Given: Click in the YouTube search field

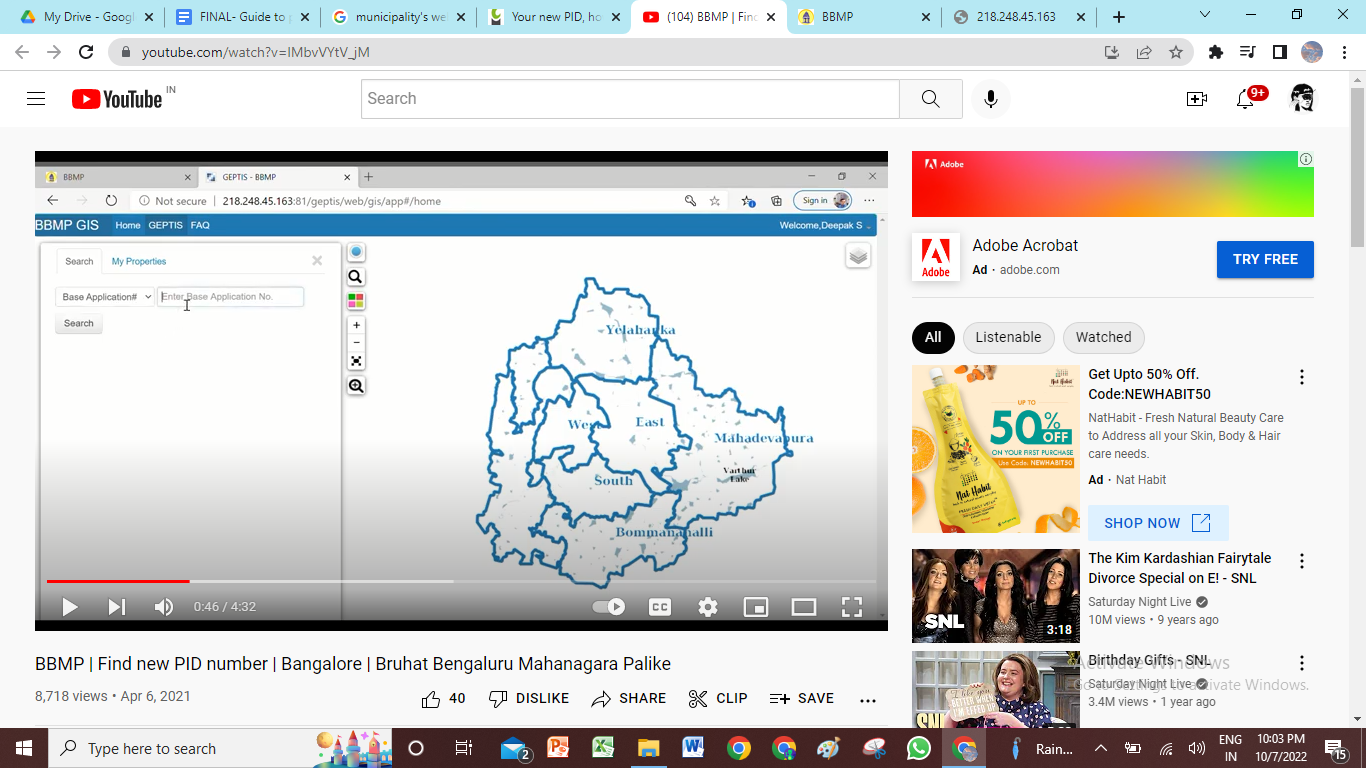Looking at the screenshot, I should (x=630, y=98).
